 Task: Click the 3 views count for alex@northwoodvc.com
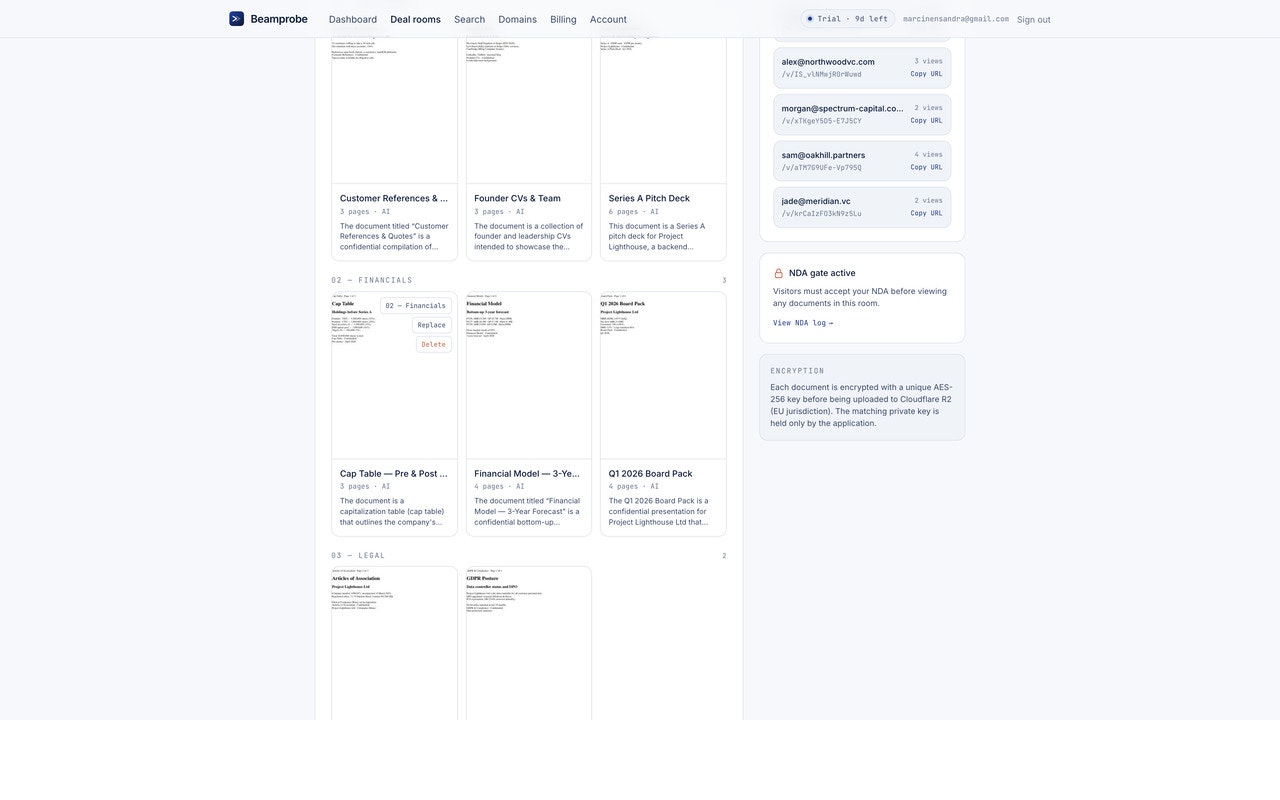(928, 62)
